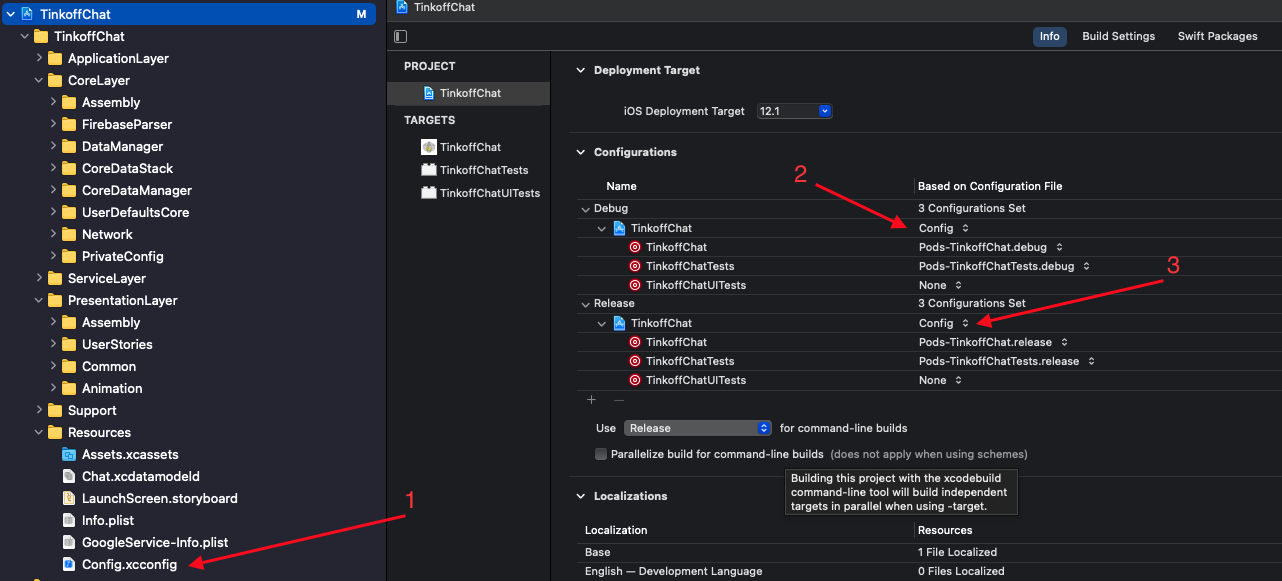The height and width of the screenshot is (581, 1282).
Task: Select the PrivateConfig folder
Action: tap(122, 256)
